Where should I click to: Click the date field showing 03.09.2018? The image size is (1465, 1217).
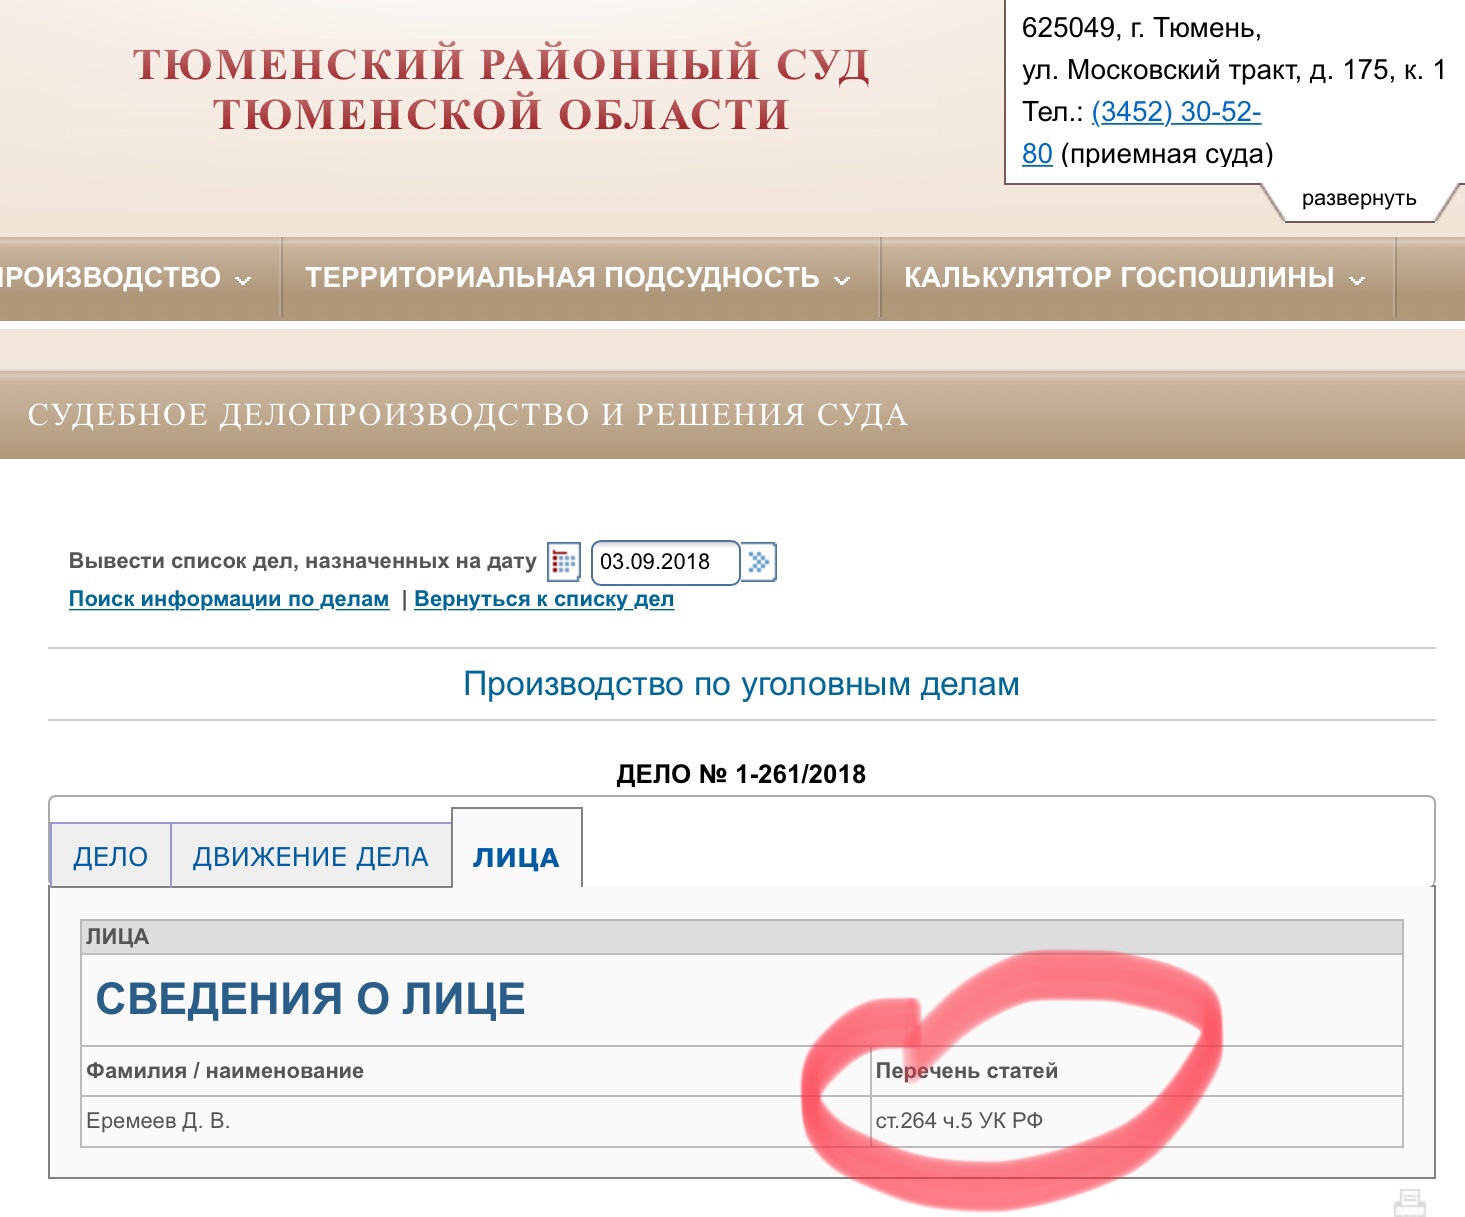point(664,562)
